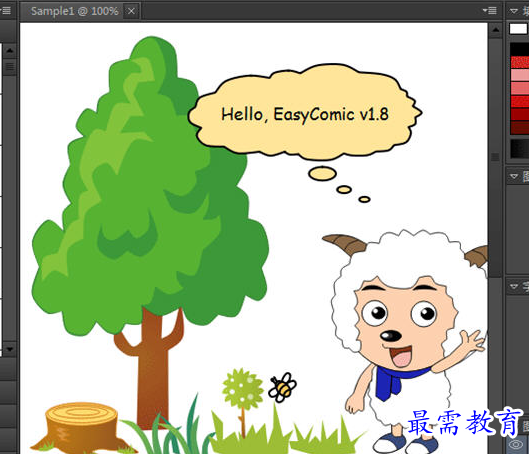The height and width of the screenshot is (454, 529).
Task: Choose the speckled bright red swatch
Action: pos(520,62)
